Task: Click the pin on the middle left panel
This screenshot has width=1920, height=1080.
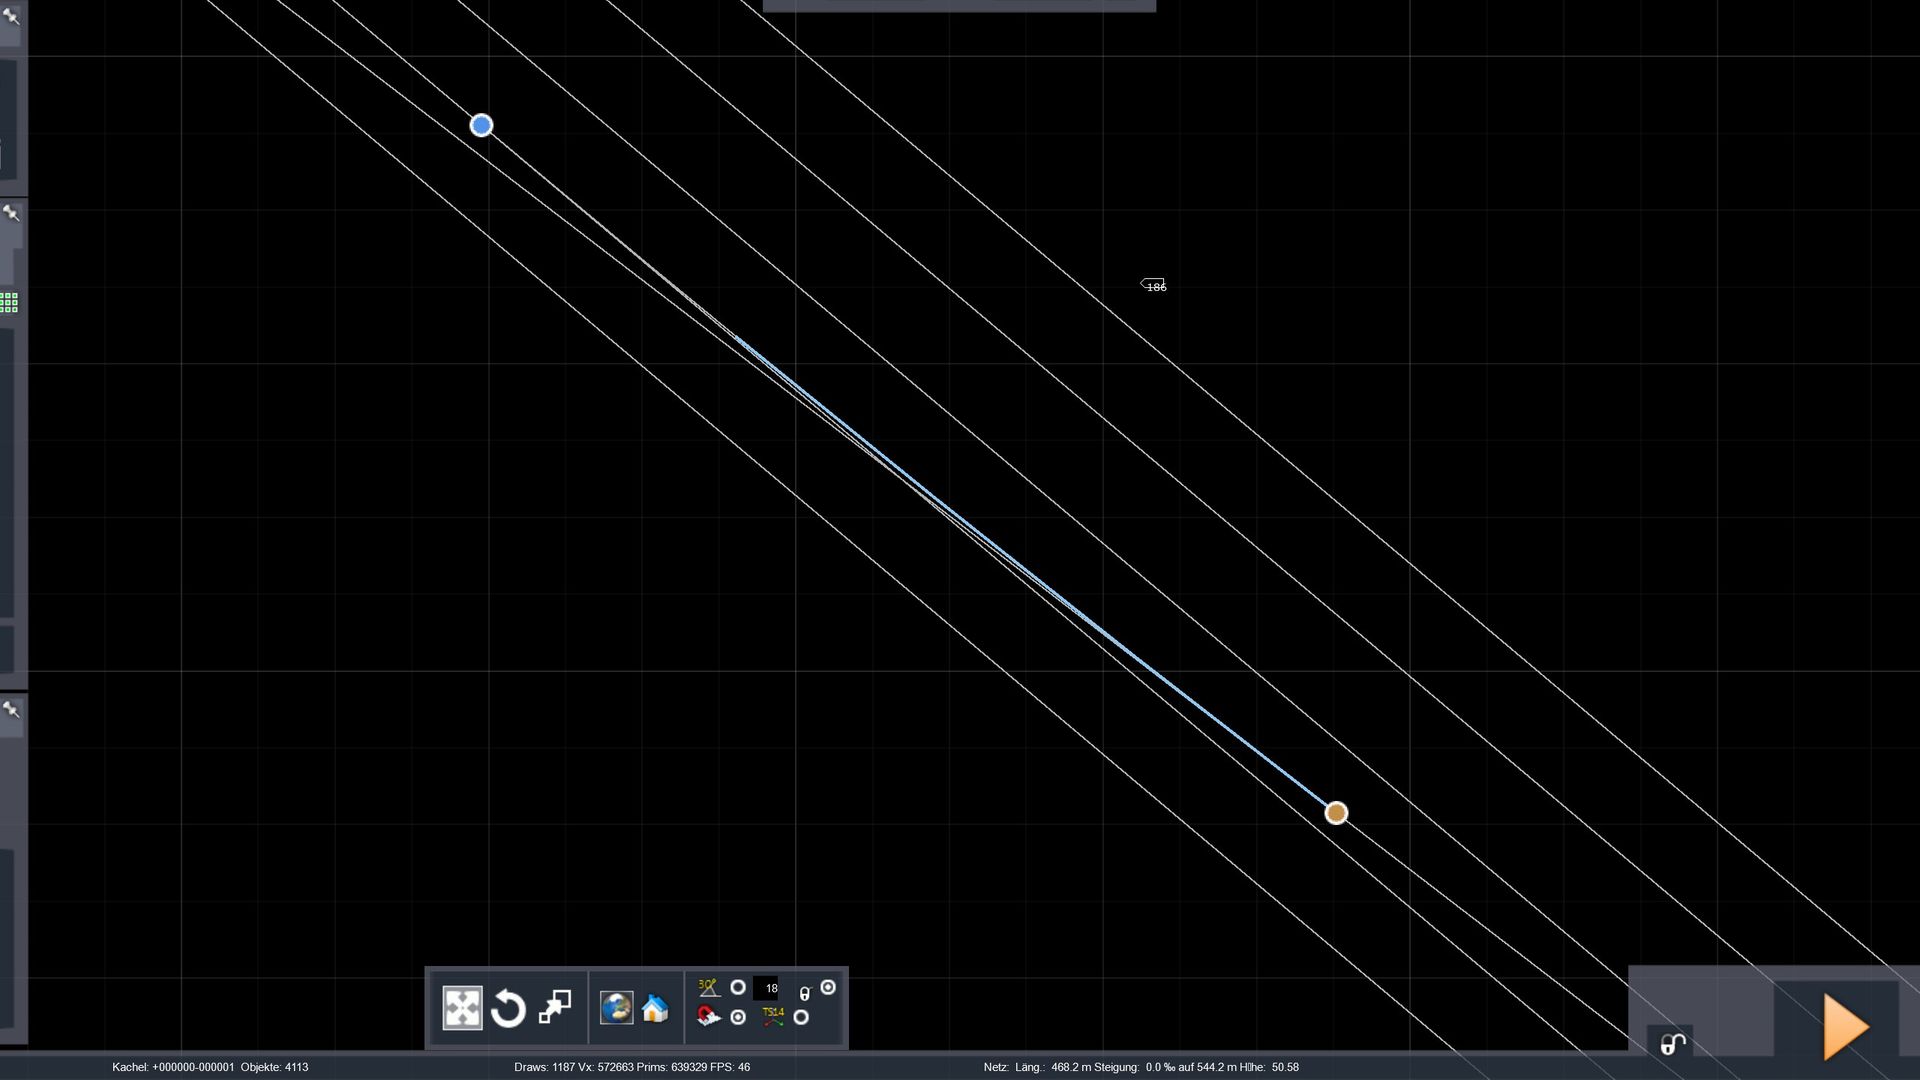Action: (x=11, y=213)
